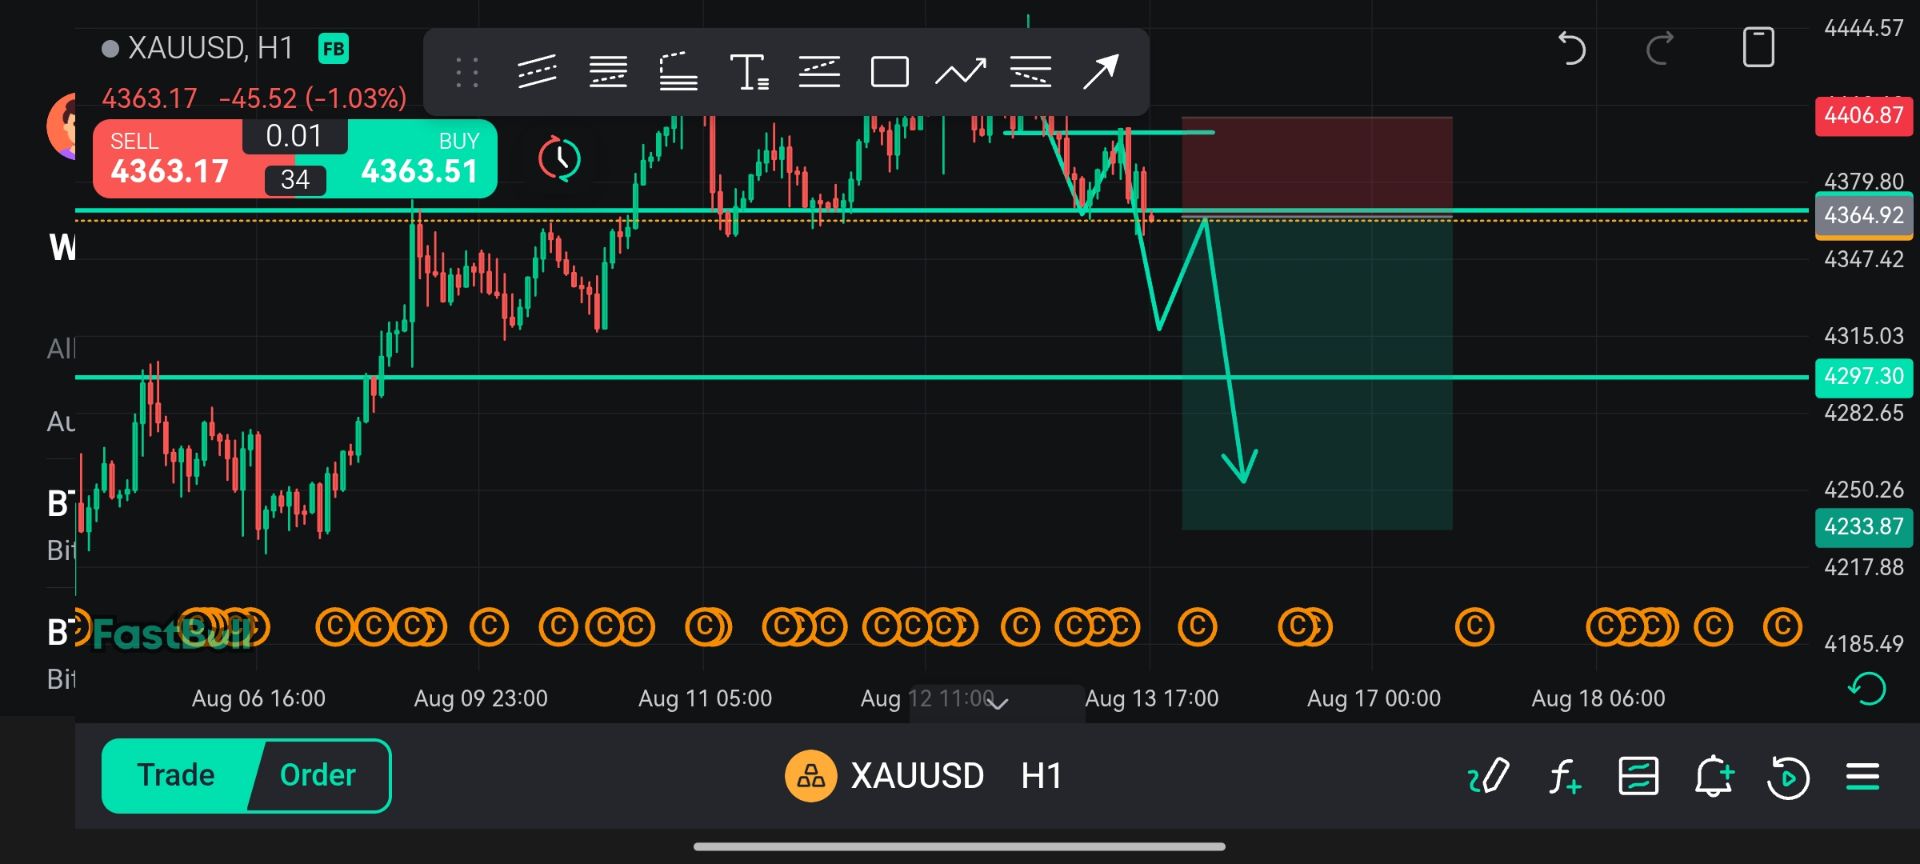Open the indicators function icon
The height and width of the screenshot is (864, 1920).
(x=1565, y=776)
